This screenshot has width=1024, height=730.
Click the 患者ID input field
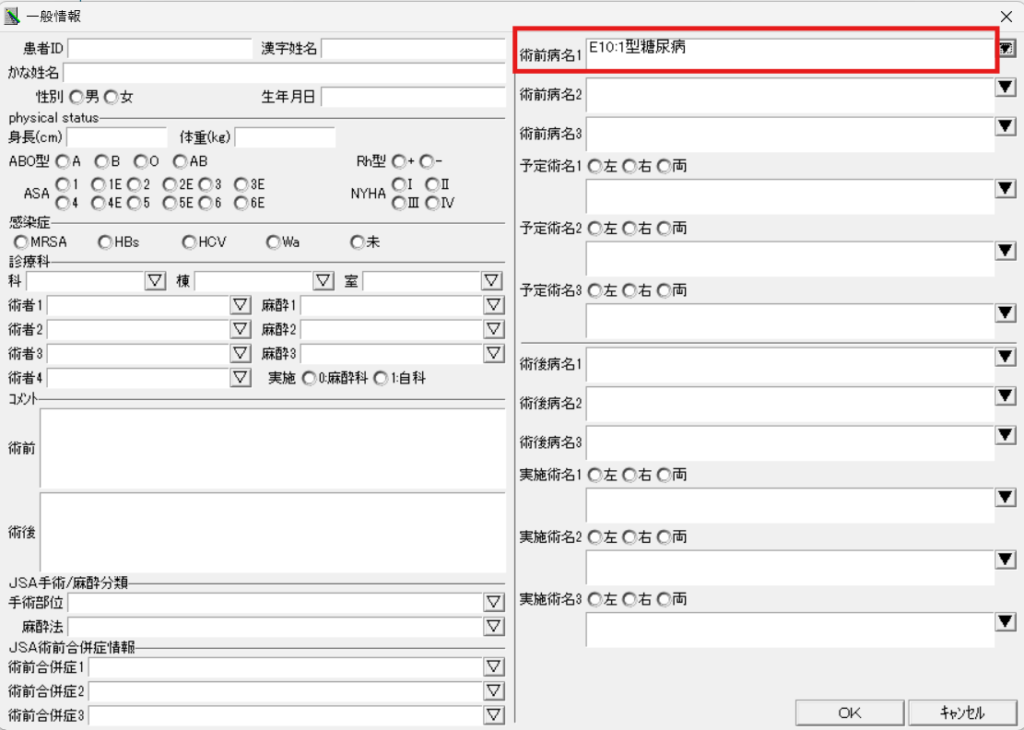point(160,48)
